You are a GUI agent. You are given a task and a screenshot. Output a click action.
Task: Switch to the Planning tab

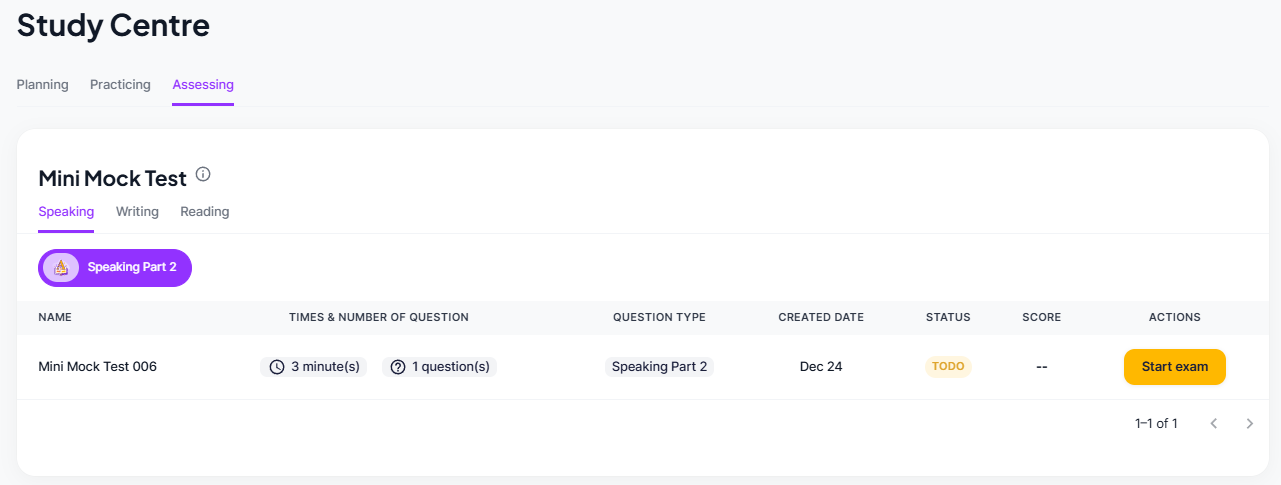tap(42, 85)
